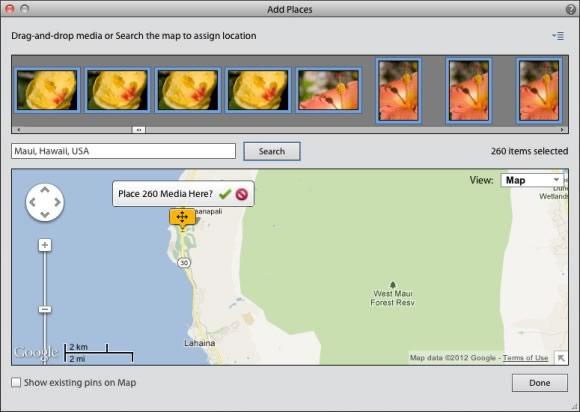The width and height of the screenshot is (580, 412).
Task: Click the Done button
Action: point(540,383)
